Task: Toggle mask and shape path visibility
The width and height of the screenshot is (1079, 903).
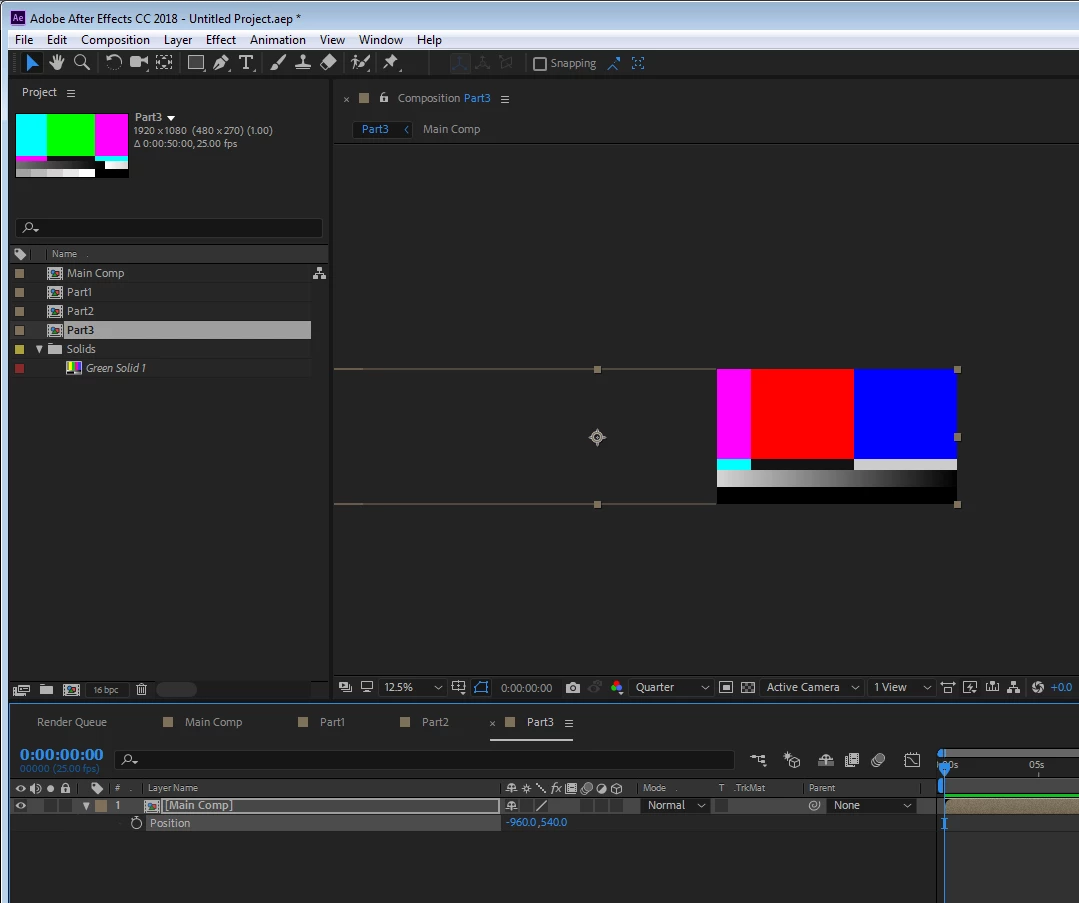Action: 481,688
